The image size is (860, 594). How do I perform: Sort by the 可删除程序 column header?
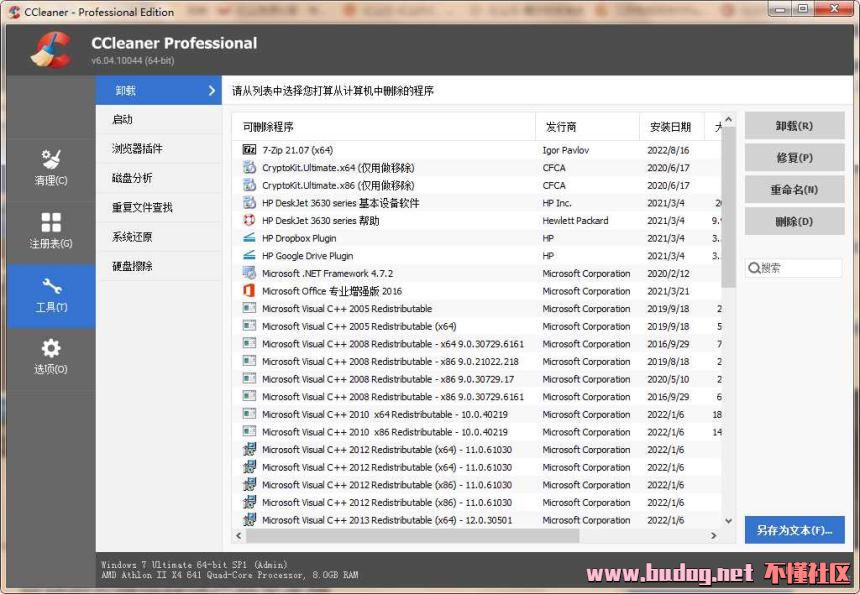383,127
